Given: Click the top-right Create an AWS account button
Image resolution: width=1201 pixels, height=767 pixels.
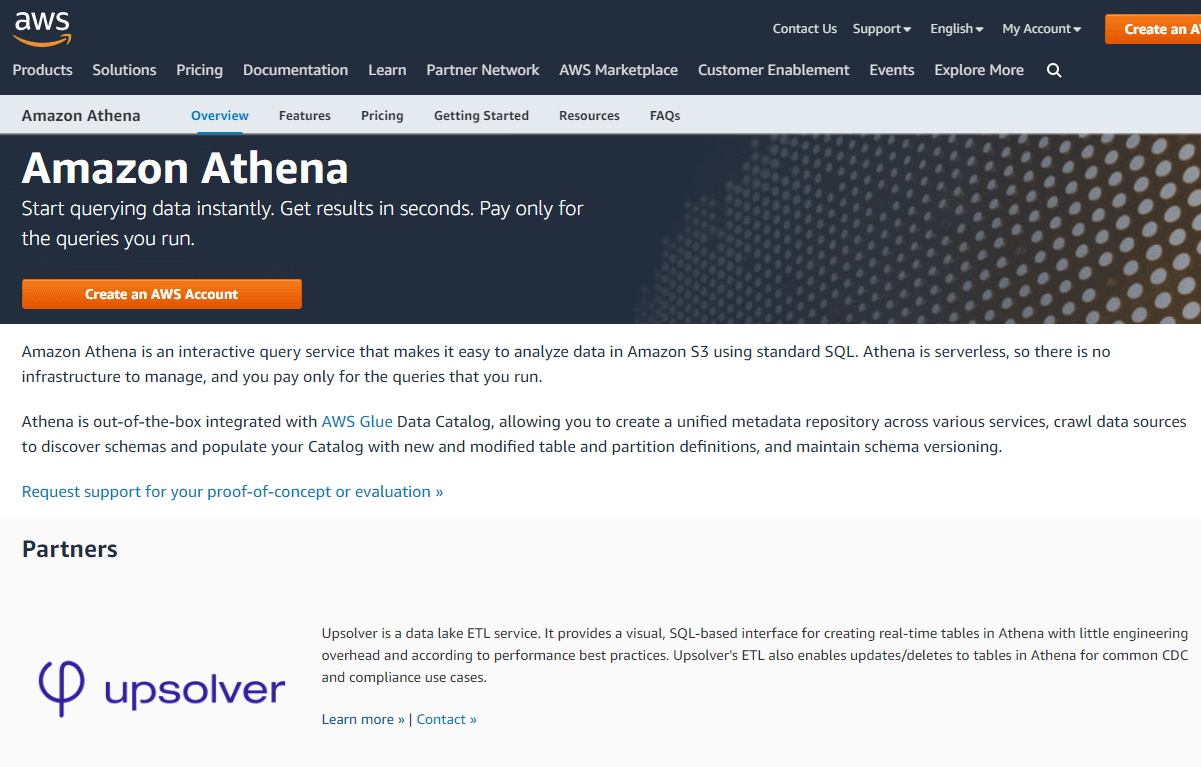Looking at the screenshot, I should [x=1153, y=29].
